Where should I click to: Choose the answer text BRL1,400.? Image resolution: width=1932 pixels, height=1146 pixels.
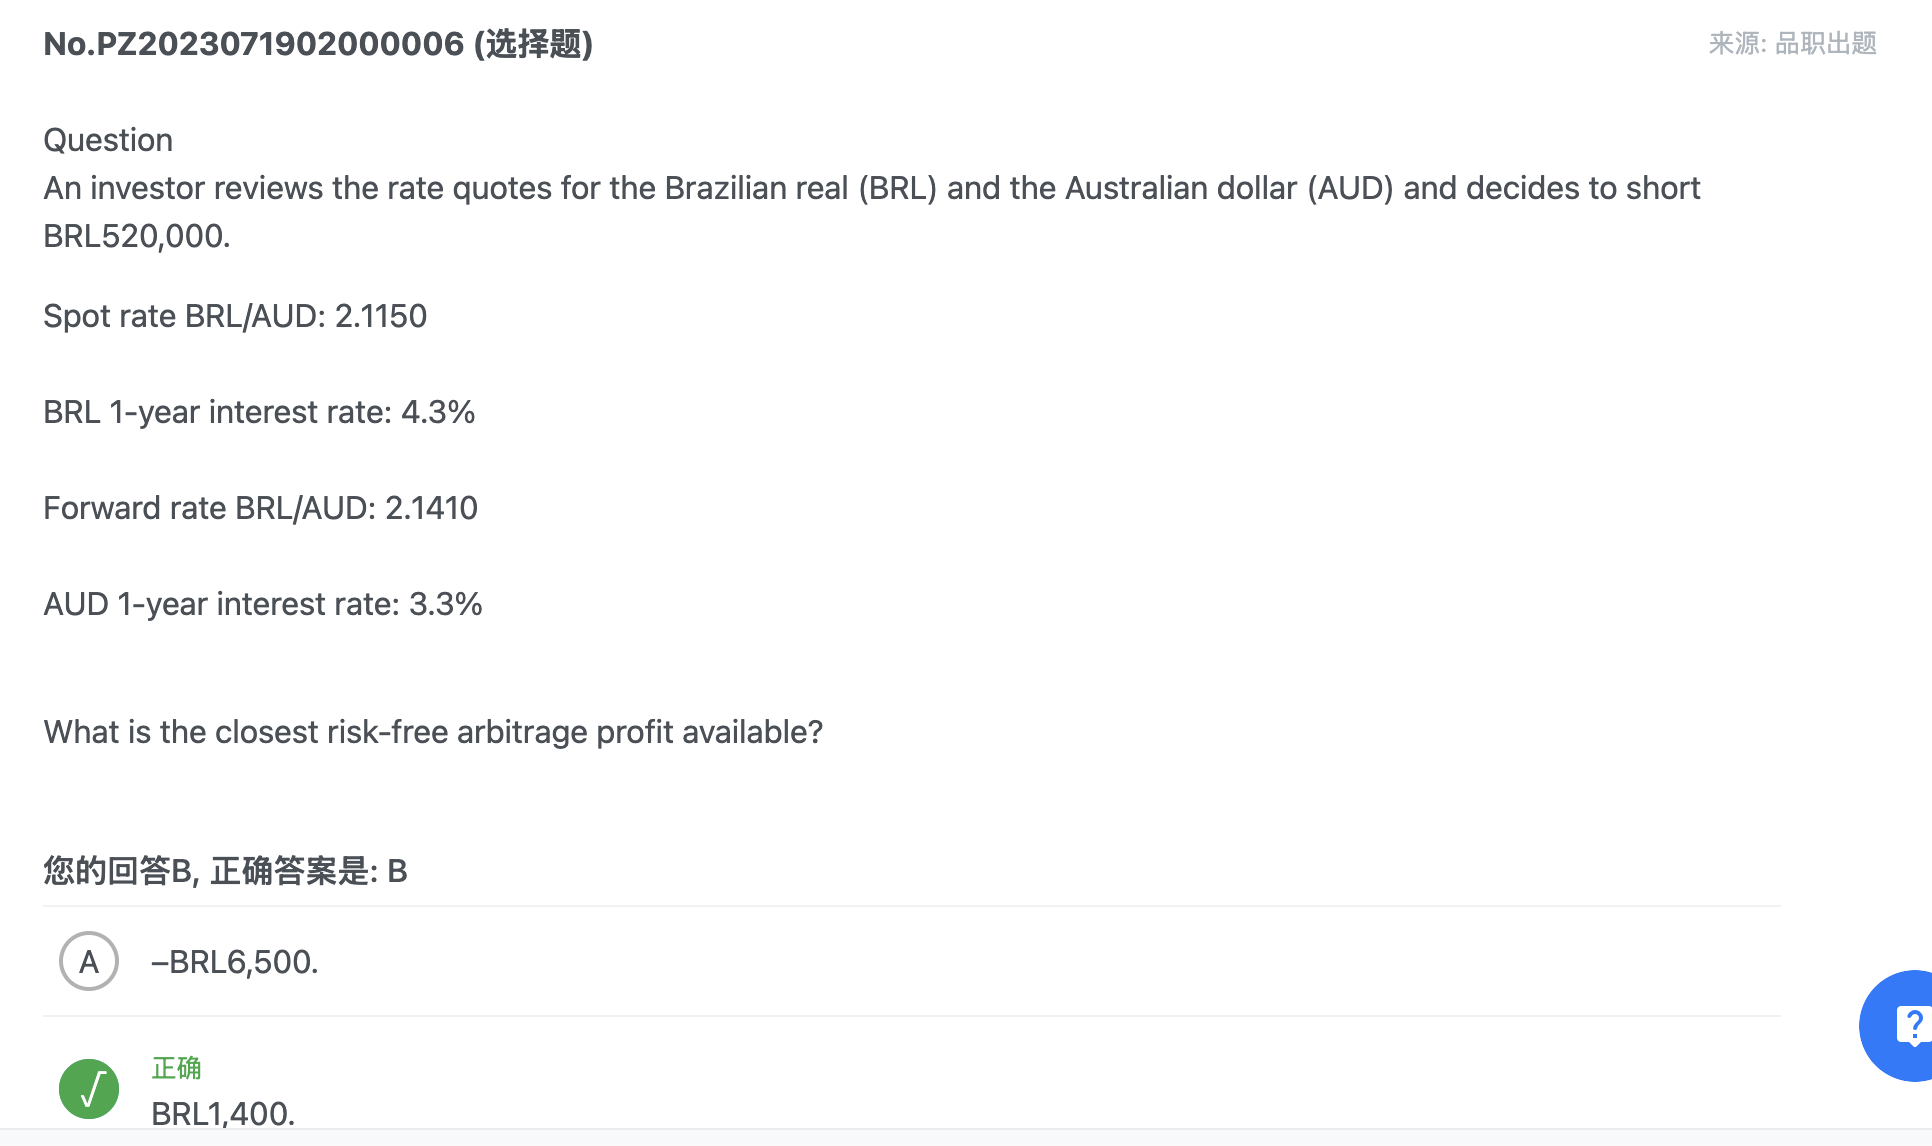[x=223, y=1113]
